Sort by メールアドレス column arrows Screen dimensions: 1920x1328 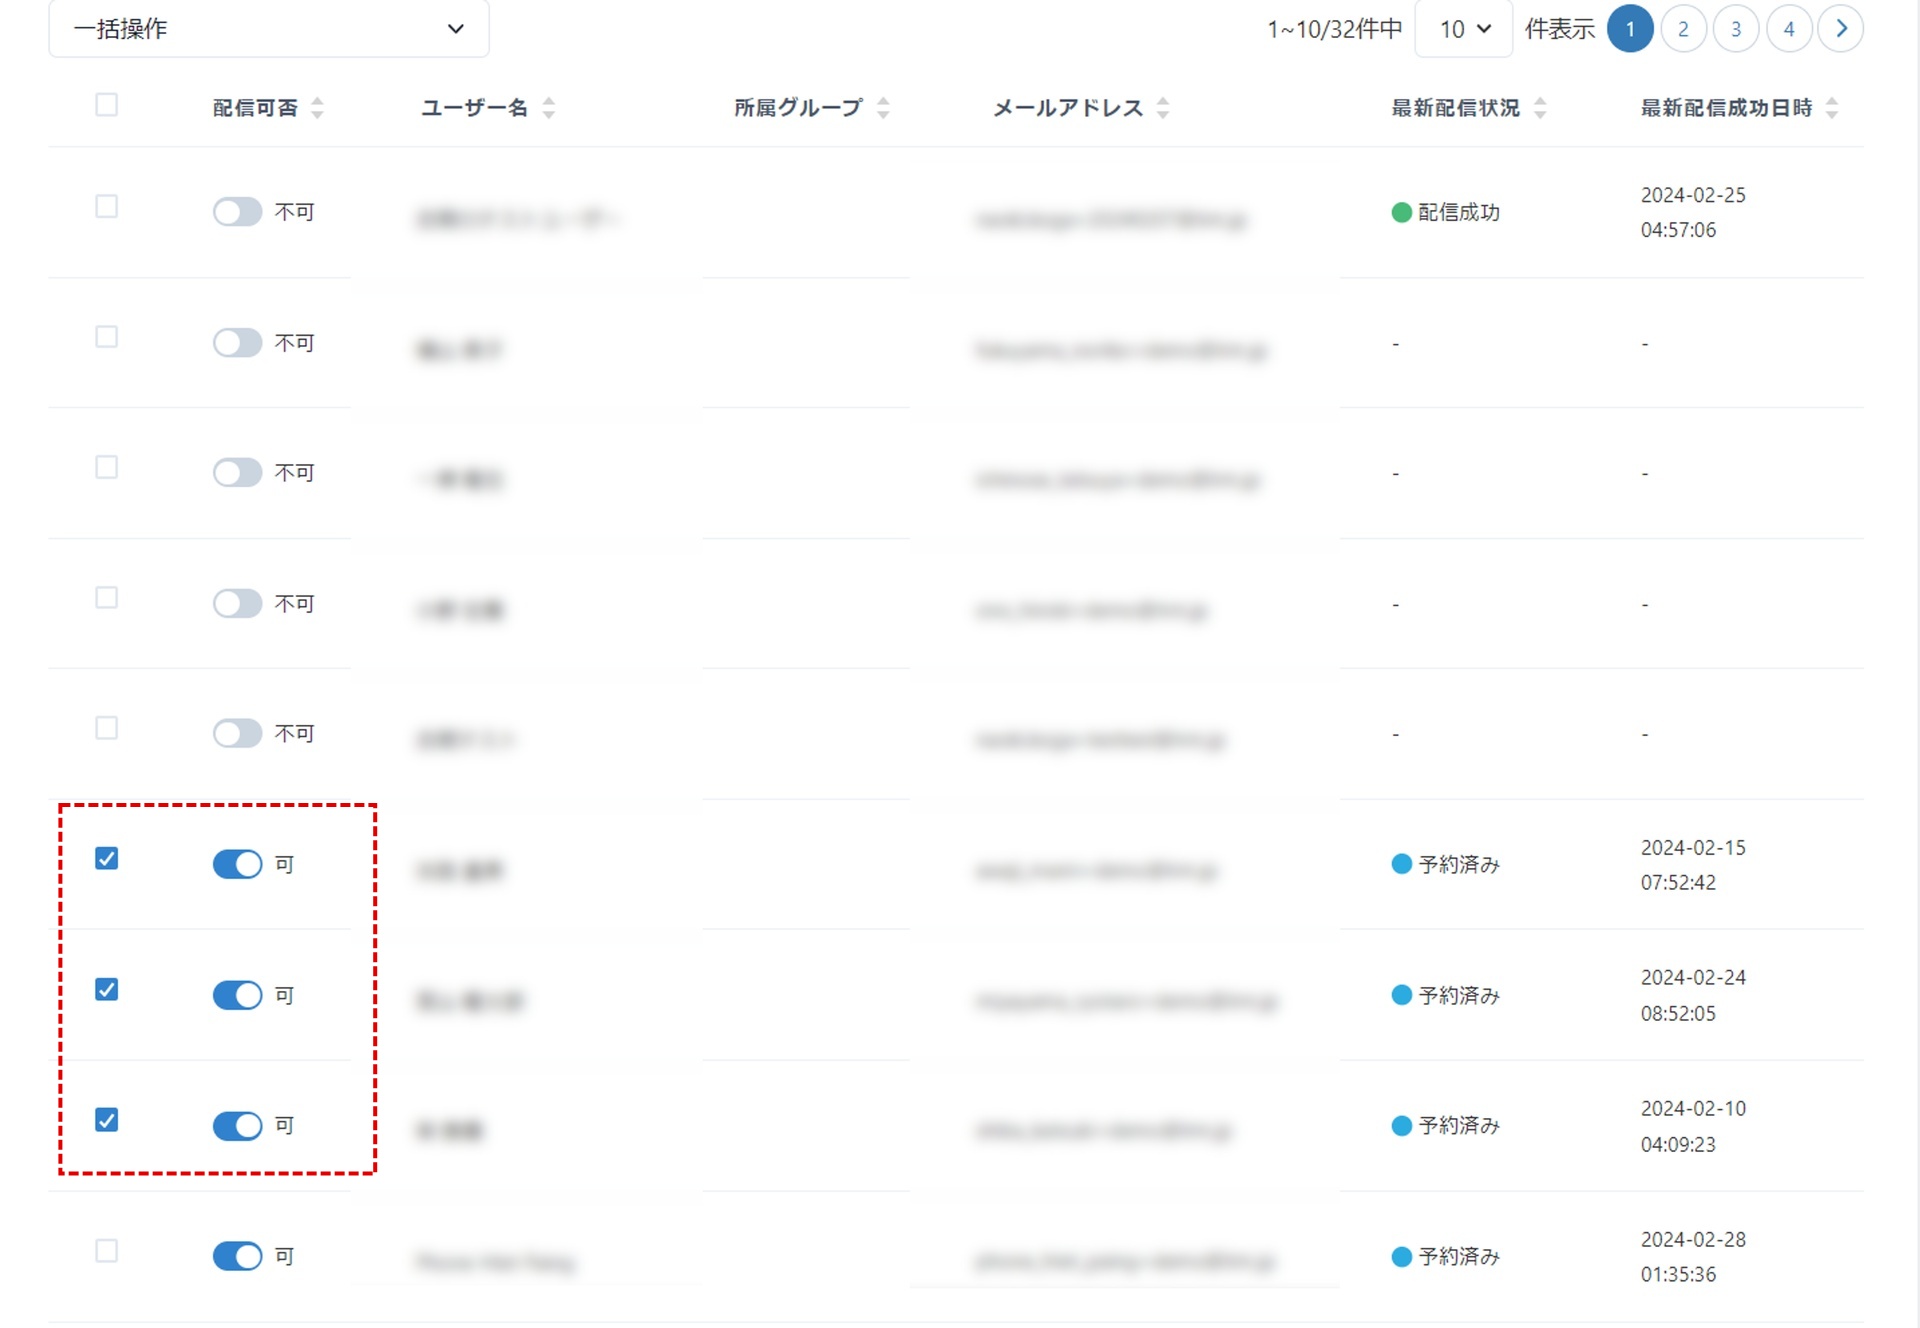point(1162,108)
